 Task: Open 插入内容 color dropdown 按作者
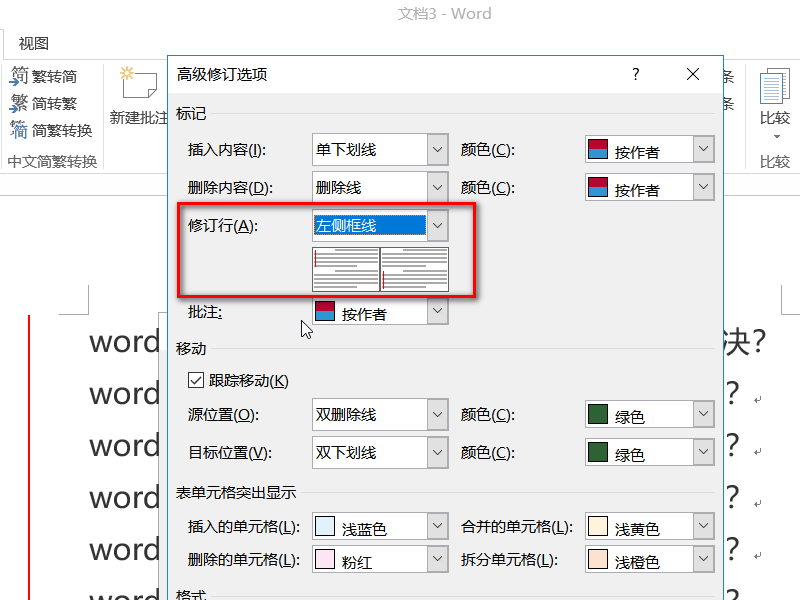[x=704, y=149]
